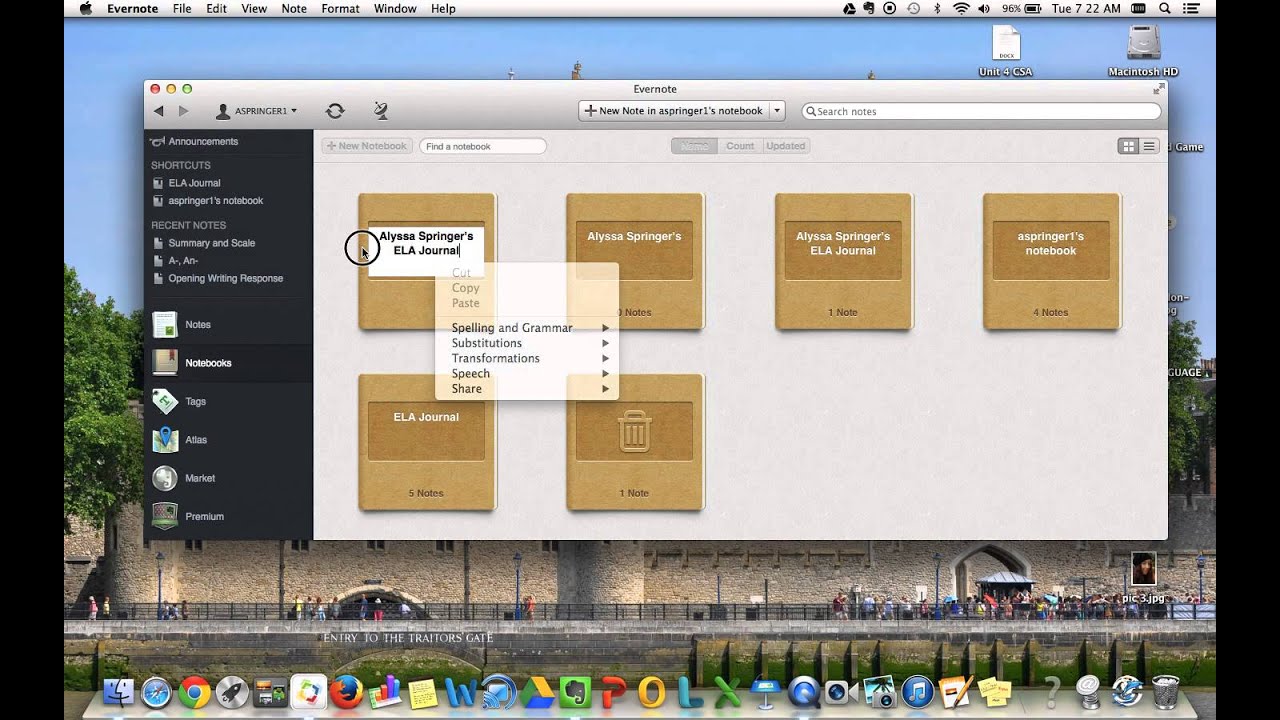Expand the Speech submenu

coord(527,374)
